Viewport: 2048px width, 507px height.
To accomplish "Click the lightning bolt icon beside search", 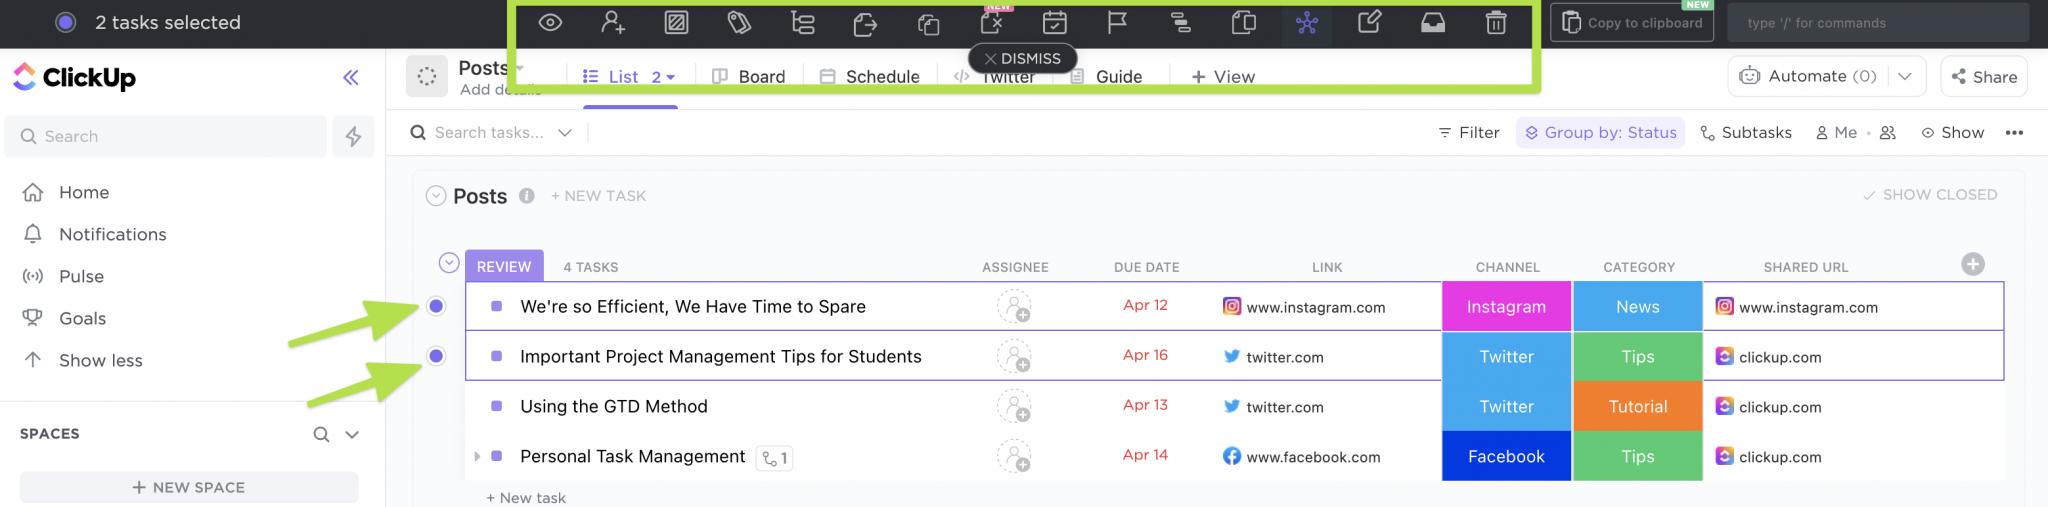I will pos(353,137).
